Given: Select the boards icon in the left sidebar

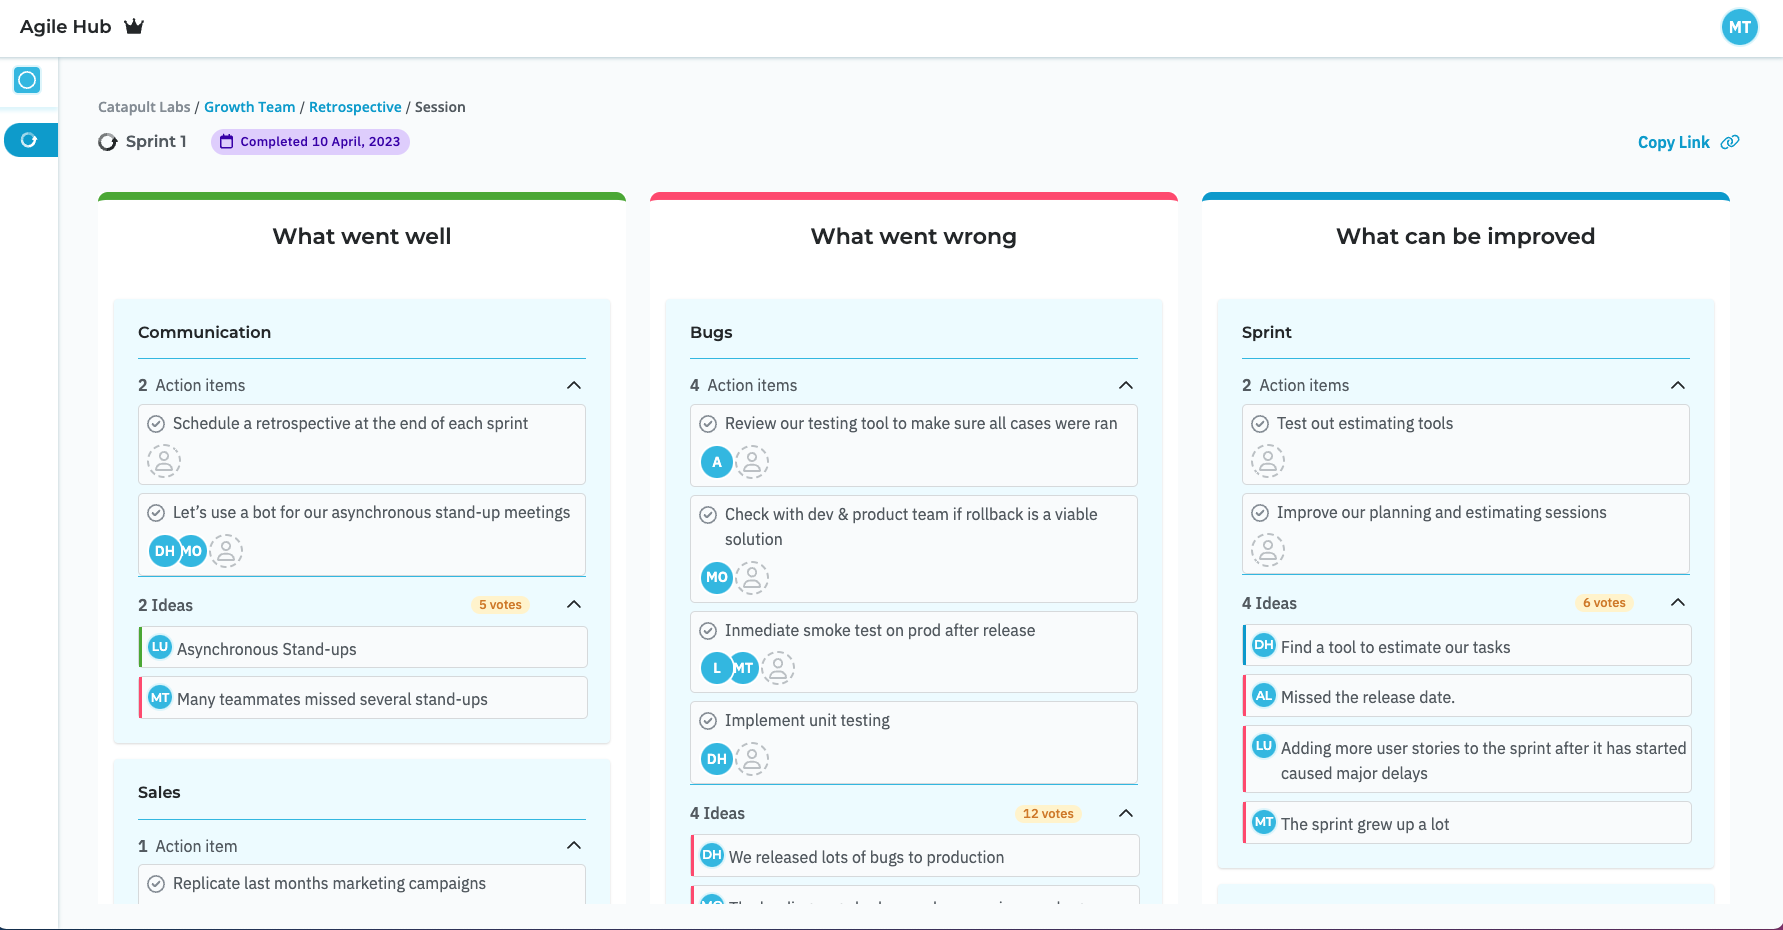Looking at the screenshot, I should (27, 80).
